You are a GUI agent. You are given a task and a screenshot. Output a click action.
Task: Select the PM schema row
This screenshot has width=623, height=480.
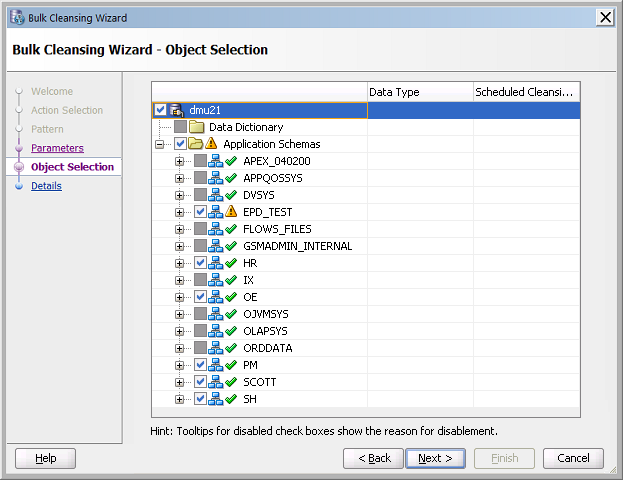(x=250, y=365)
